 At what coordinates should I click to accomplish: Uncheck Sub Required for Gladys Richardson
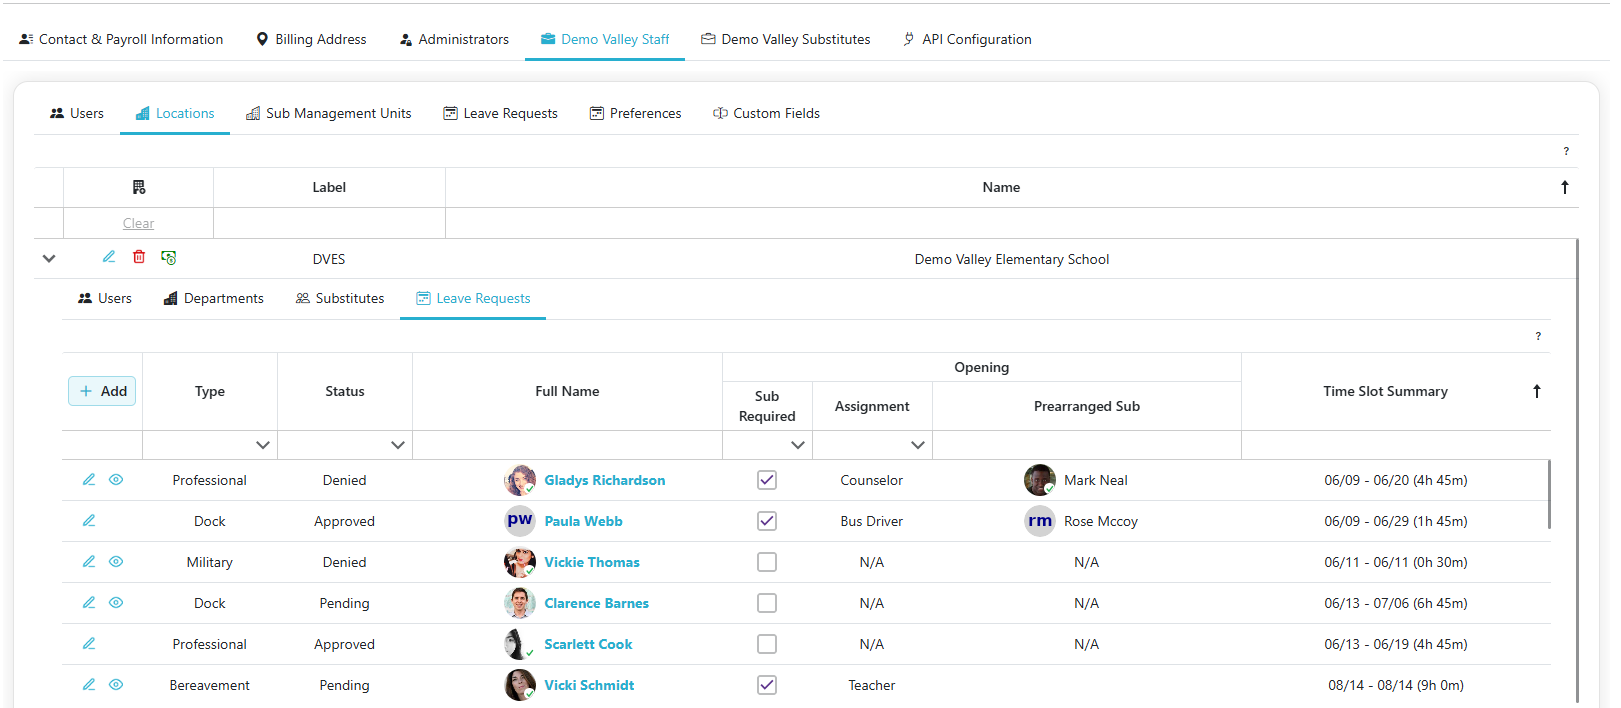(767, 480)
